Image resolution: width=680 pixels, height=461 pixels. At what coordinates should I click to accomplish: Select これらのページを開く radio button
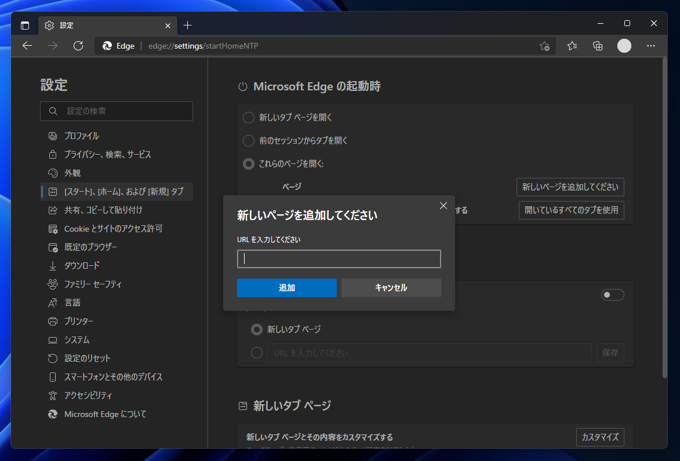pos(248,164)
